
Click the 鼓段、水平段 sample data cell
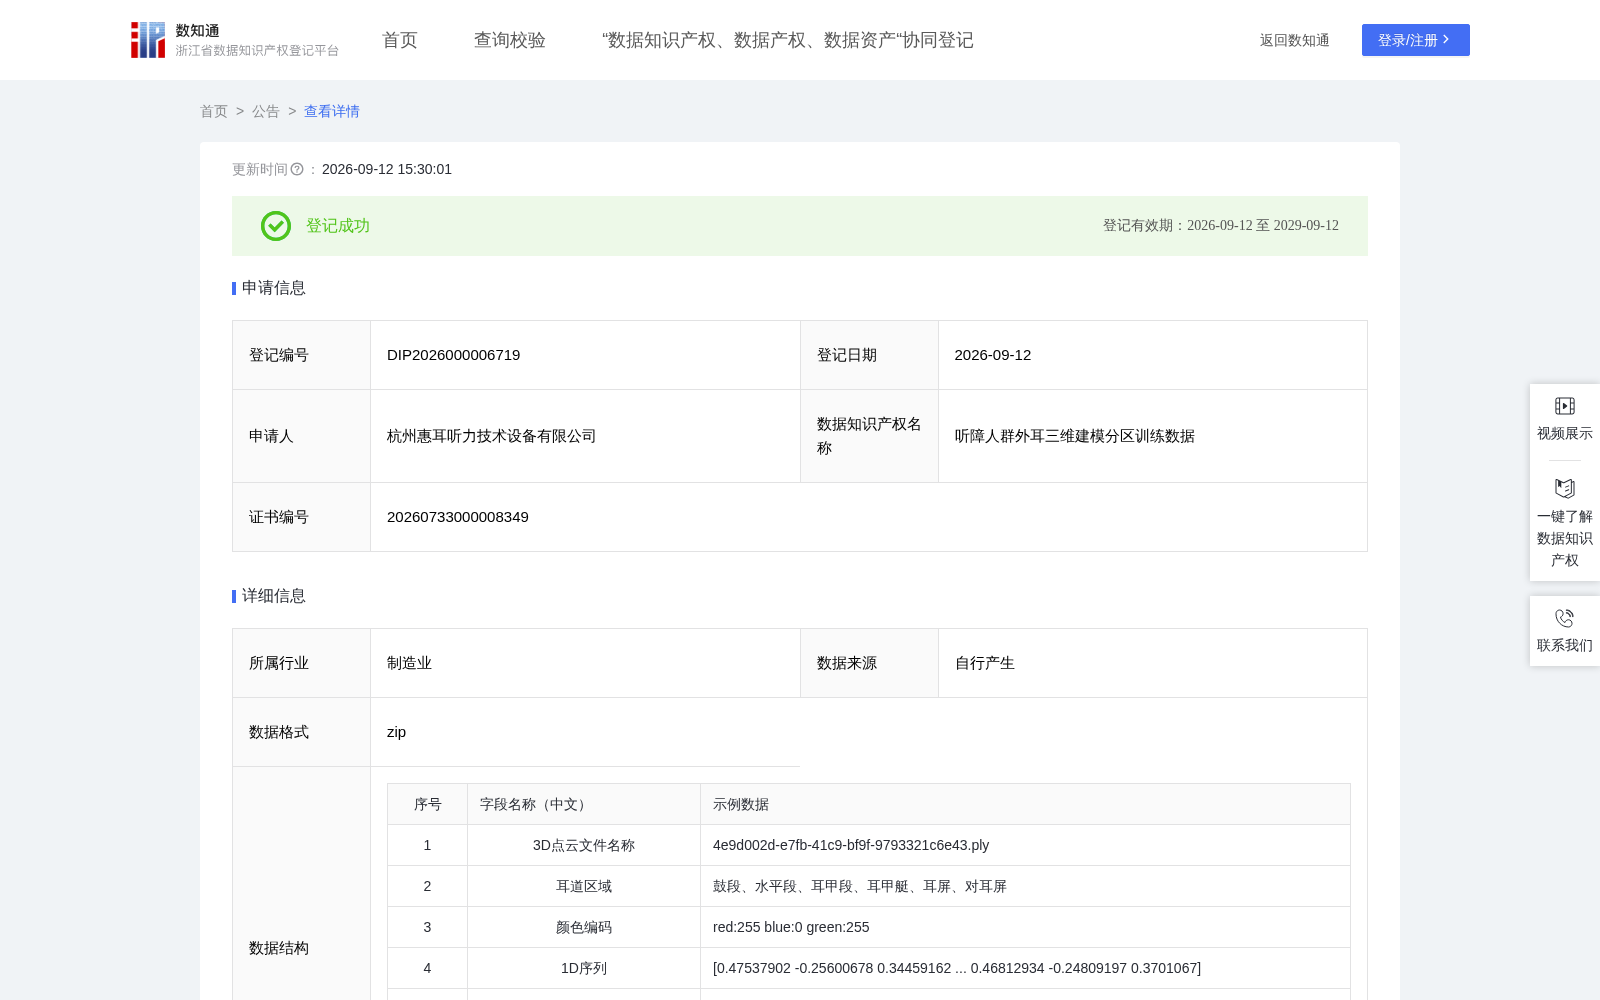(1025, 886)
